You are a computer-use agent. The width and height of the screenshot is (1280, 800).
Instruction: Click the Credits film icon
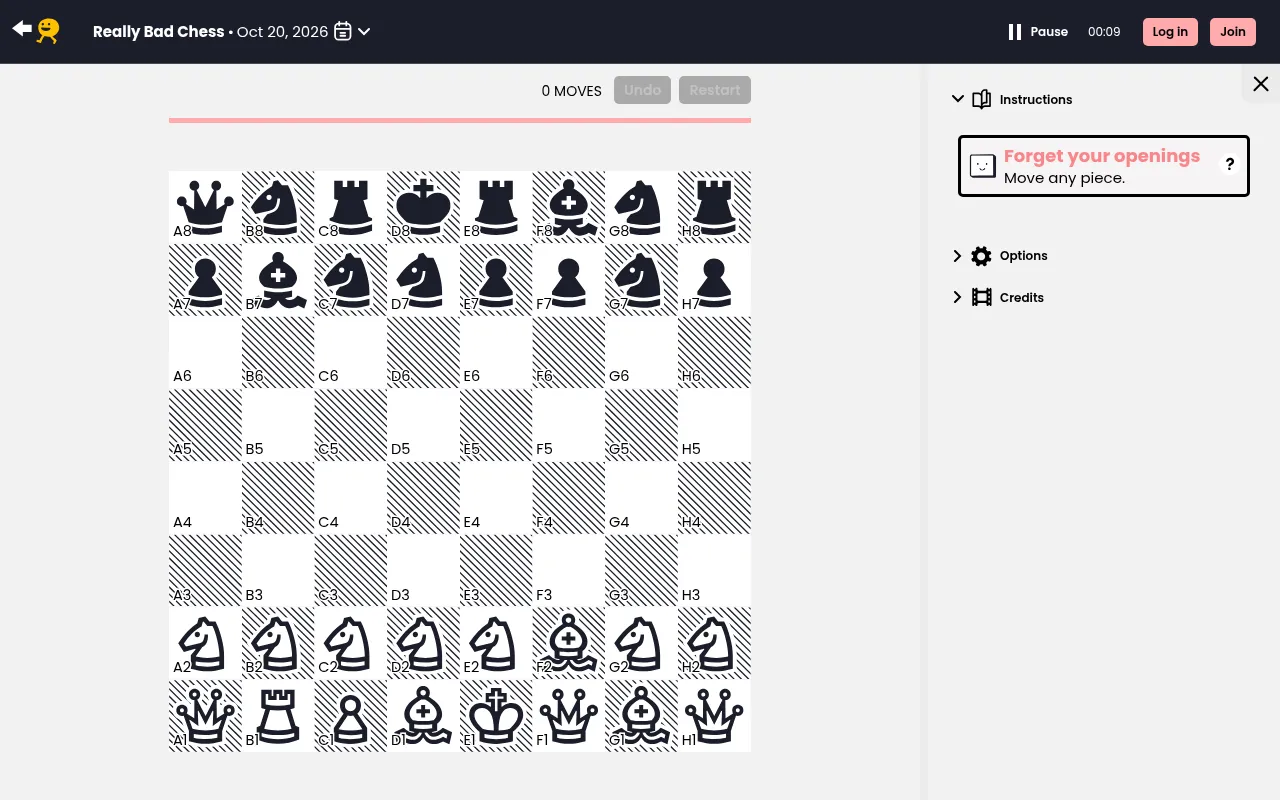tap(982, 297)
